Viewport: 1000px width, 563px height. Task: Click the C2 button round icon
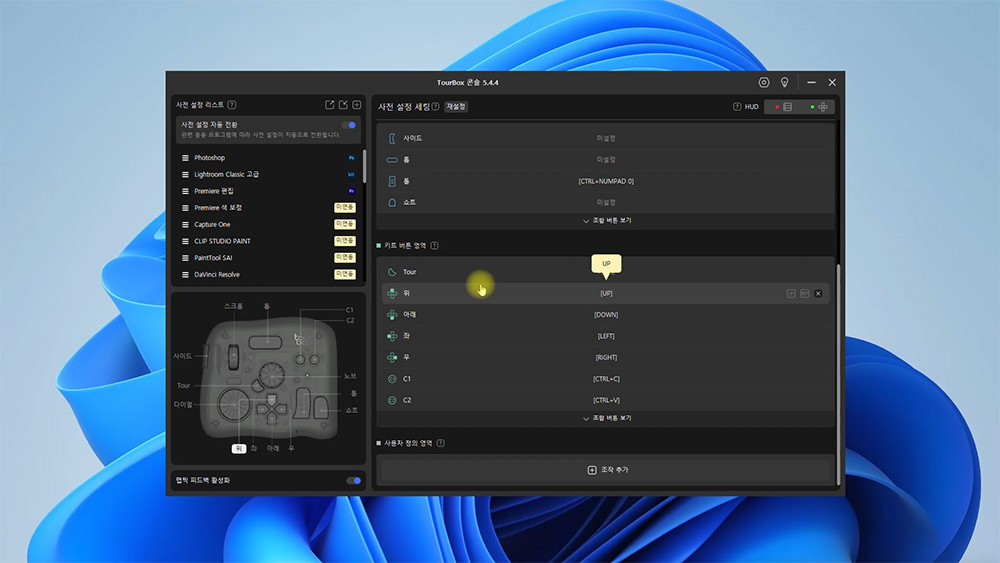tap(392, 400)
